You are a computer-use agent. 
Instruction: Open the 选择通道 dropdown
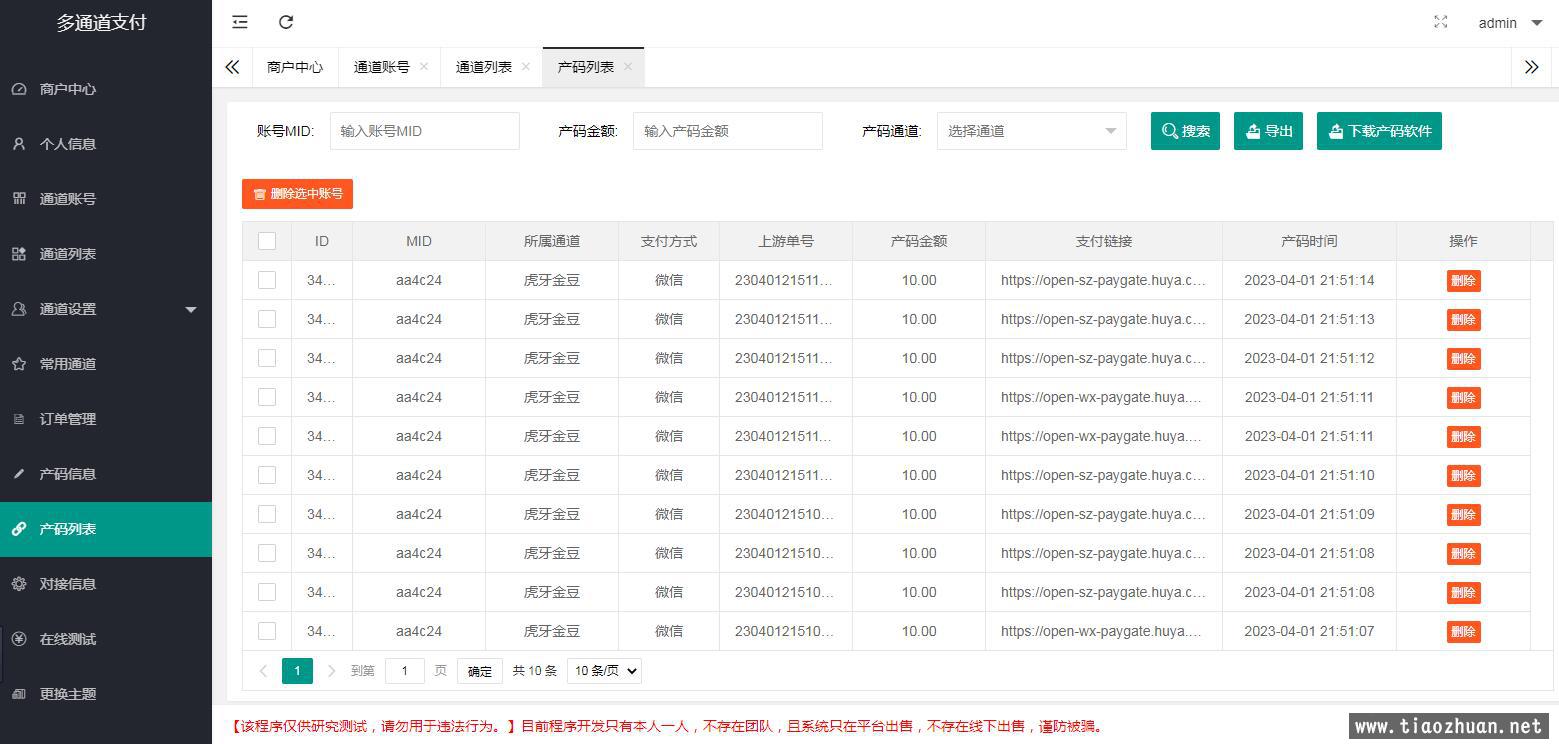tap(1031, 131)
